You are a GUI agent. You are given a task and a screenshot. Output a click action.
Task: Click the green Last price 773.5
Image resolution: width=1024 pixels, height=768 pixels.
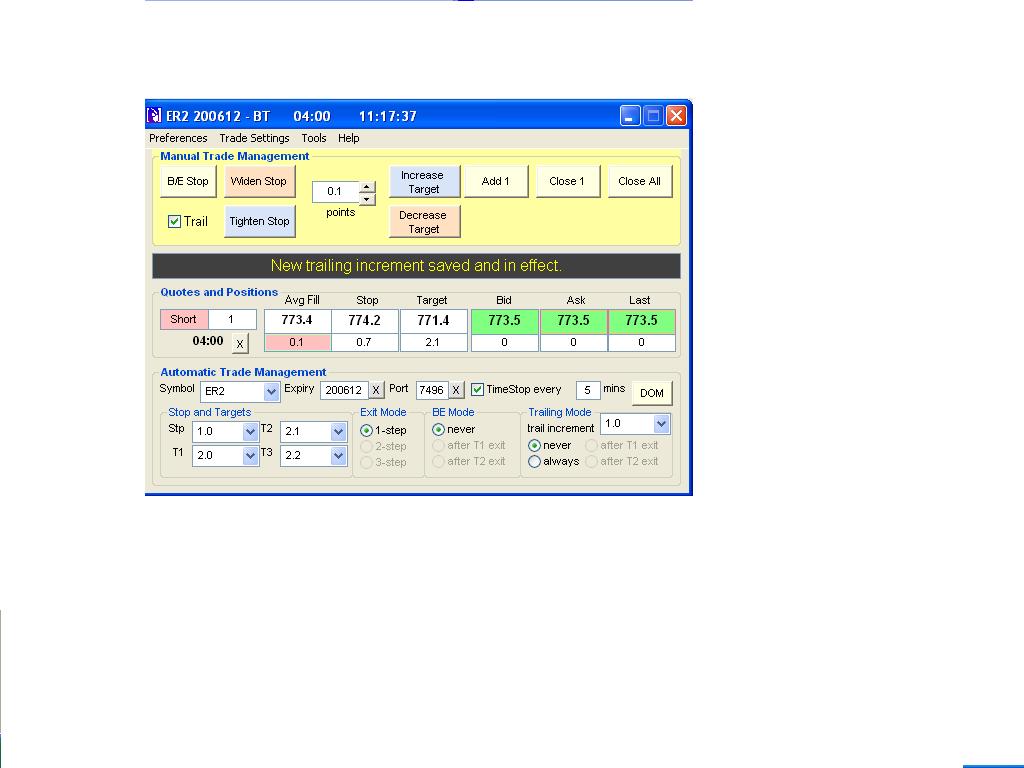coord(641,321)
